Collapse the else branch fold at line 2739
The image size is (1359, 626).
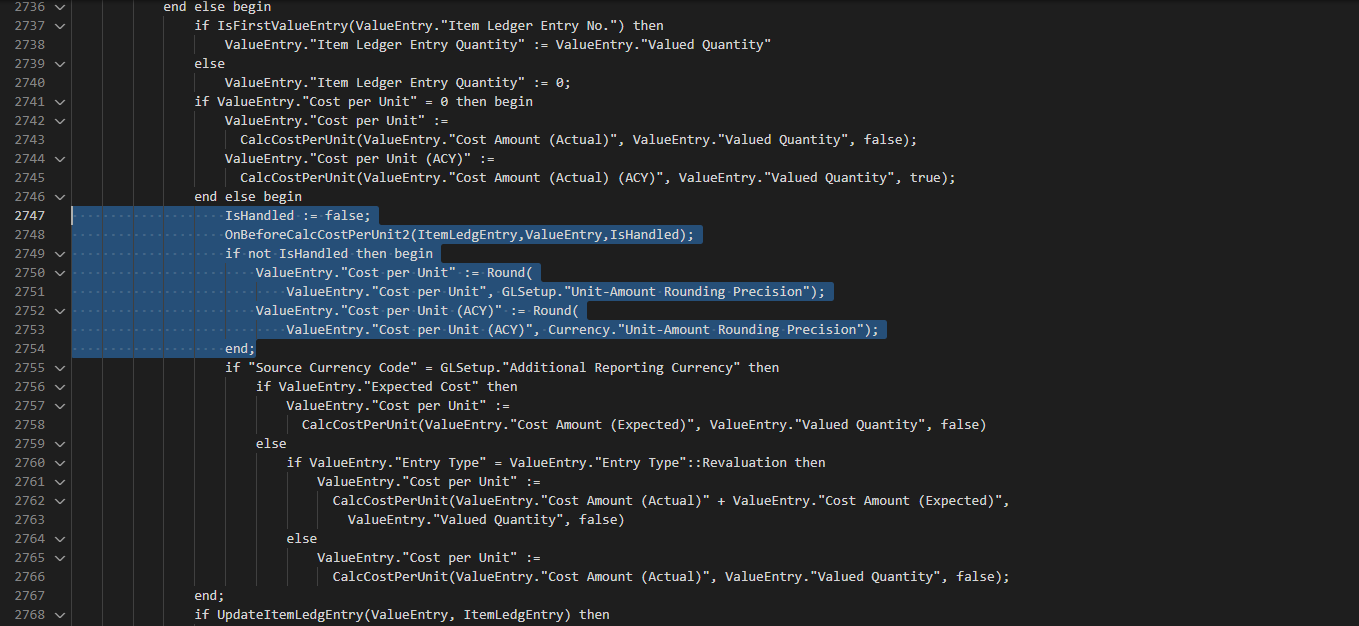60,63
